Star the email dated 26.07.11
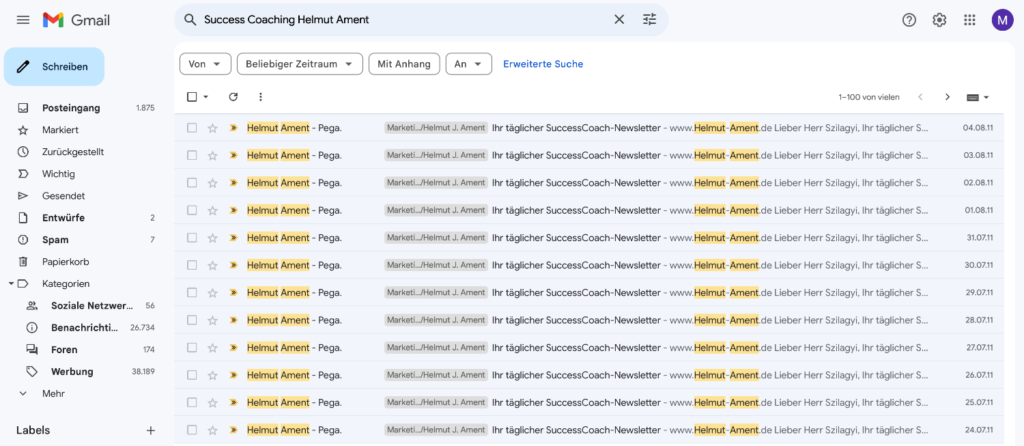Image resolution: width=1024 pixels, height=446 pixels. pyautogui.click(x=212, y=375)
